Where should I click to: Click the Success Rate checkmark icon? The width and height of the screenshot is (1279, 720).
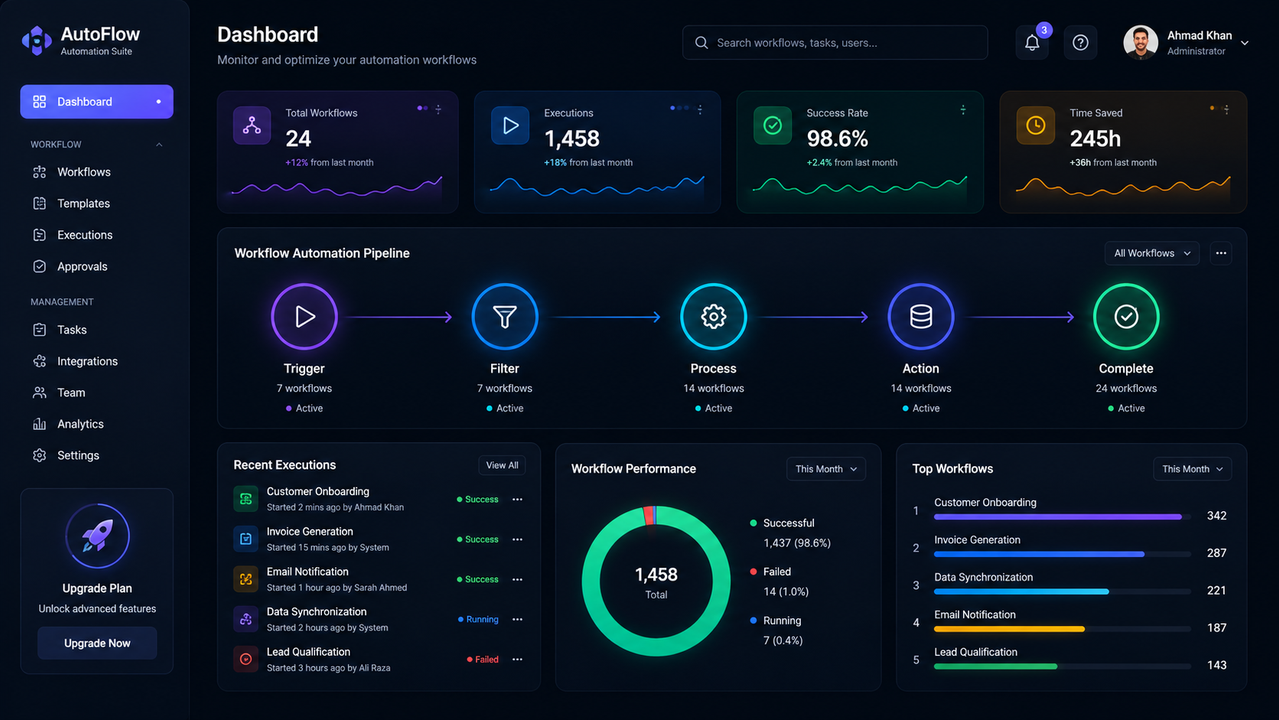773,126
